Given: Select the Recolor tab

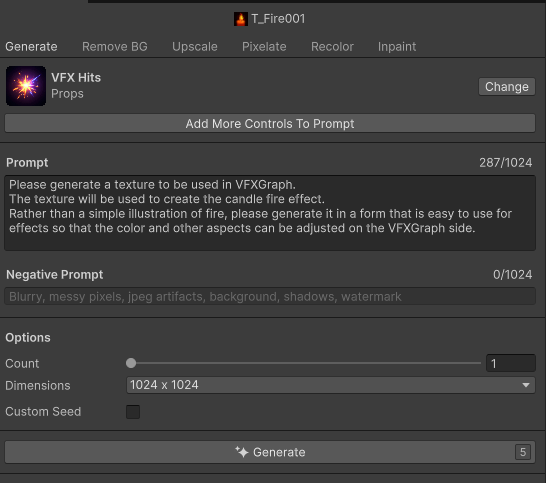Looking at the screenshot, I should click(332, 47).
